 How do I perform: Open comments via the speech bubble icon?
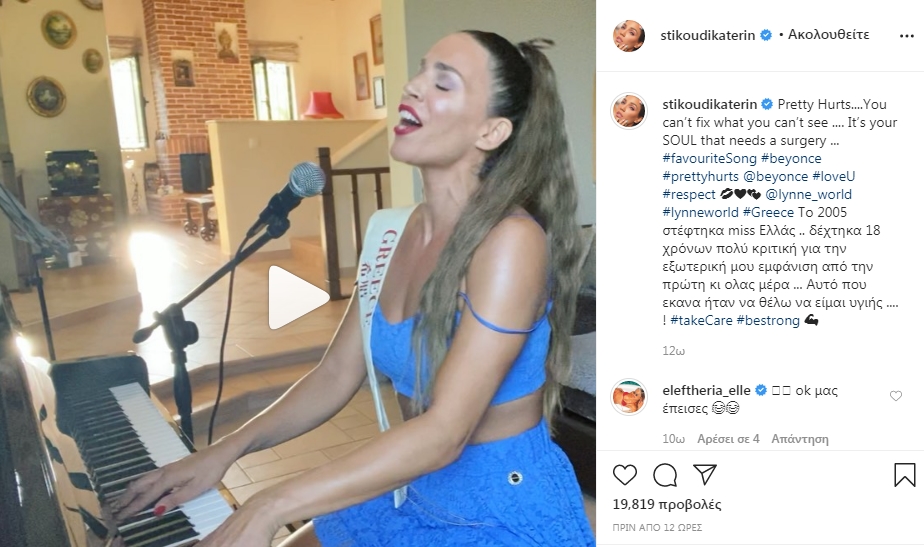[x=665, y=474]
